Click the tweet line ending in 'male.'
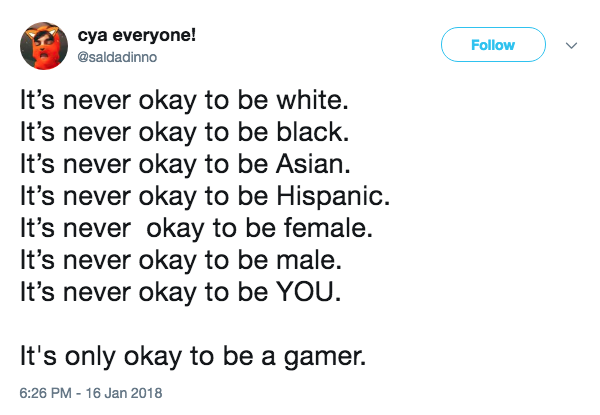The height and width of the screenshot is (415, 600). [x=181, y=261]
